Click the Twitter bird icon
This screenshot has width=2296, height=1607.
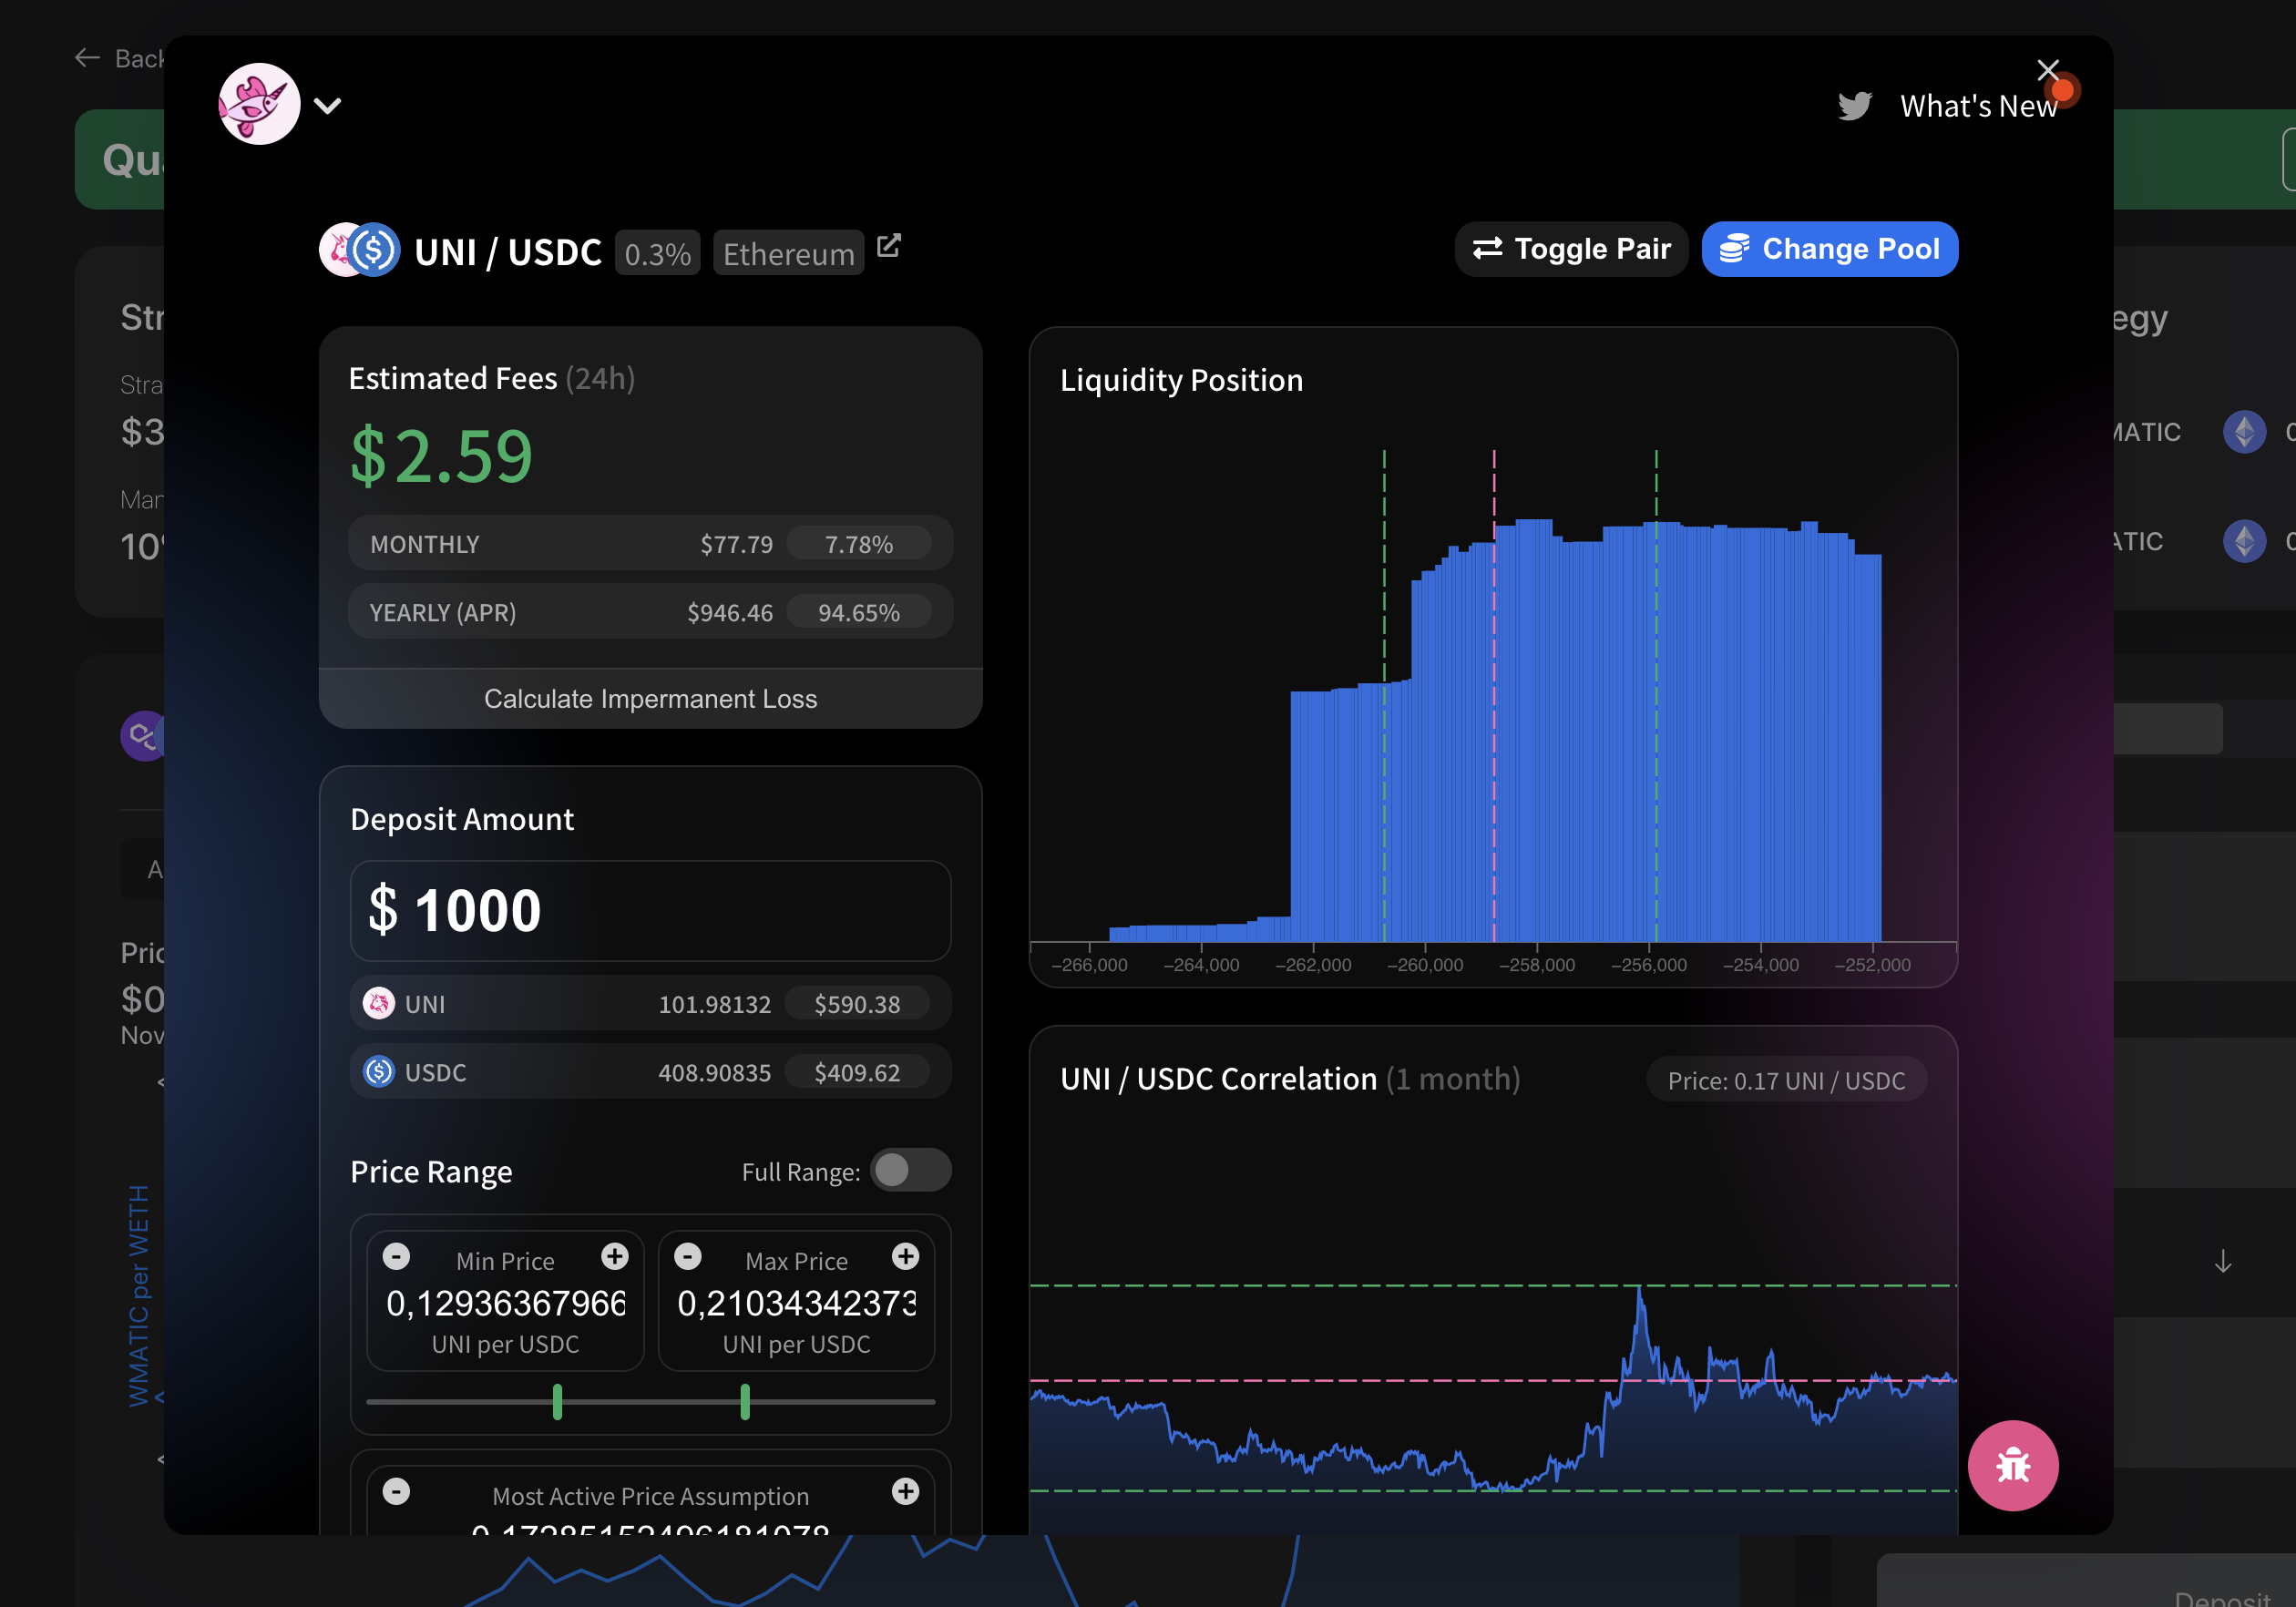(x=1854, y=106)
